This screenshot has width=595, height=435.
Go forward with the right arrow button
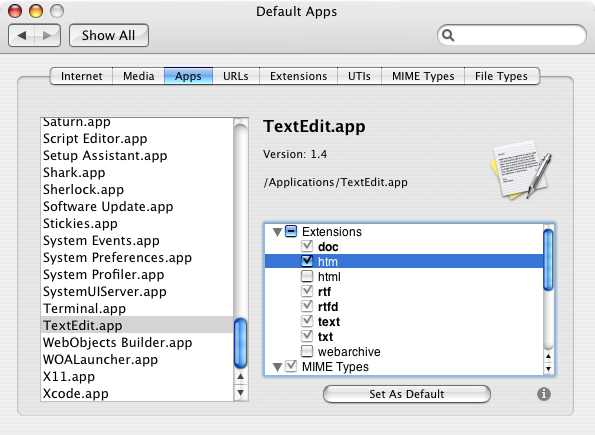tap(47, 36)
